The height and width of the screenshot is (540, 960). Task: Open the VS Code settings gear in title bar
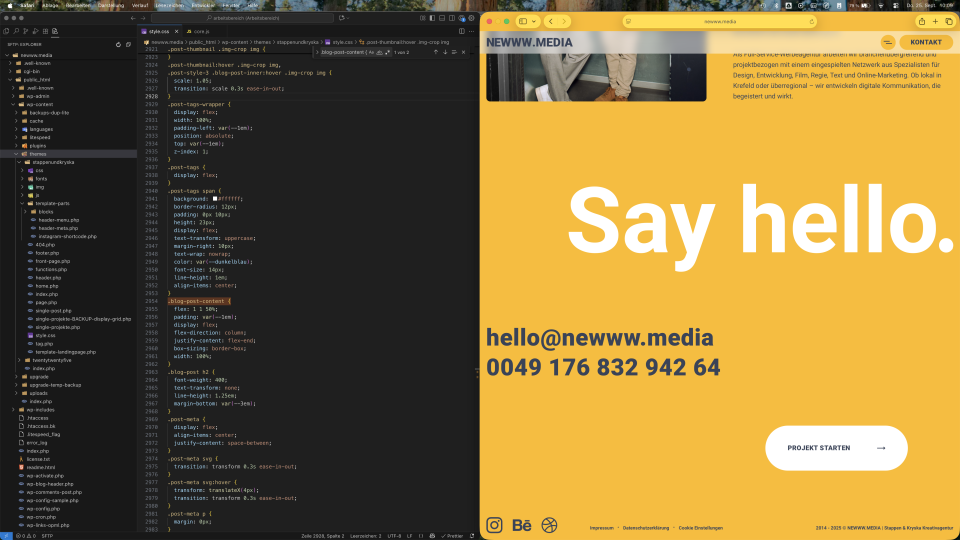(x=471, y=18)
